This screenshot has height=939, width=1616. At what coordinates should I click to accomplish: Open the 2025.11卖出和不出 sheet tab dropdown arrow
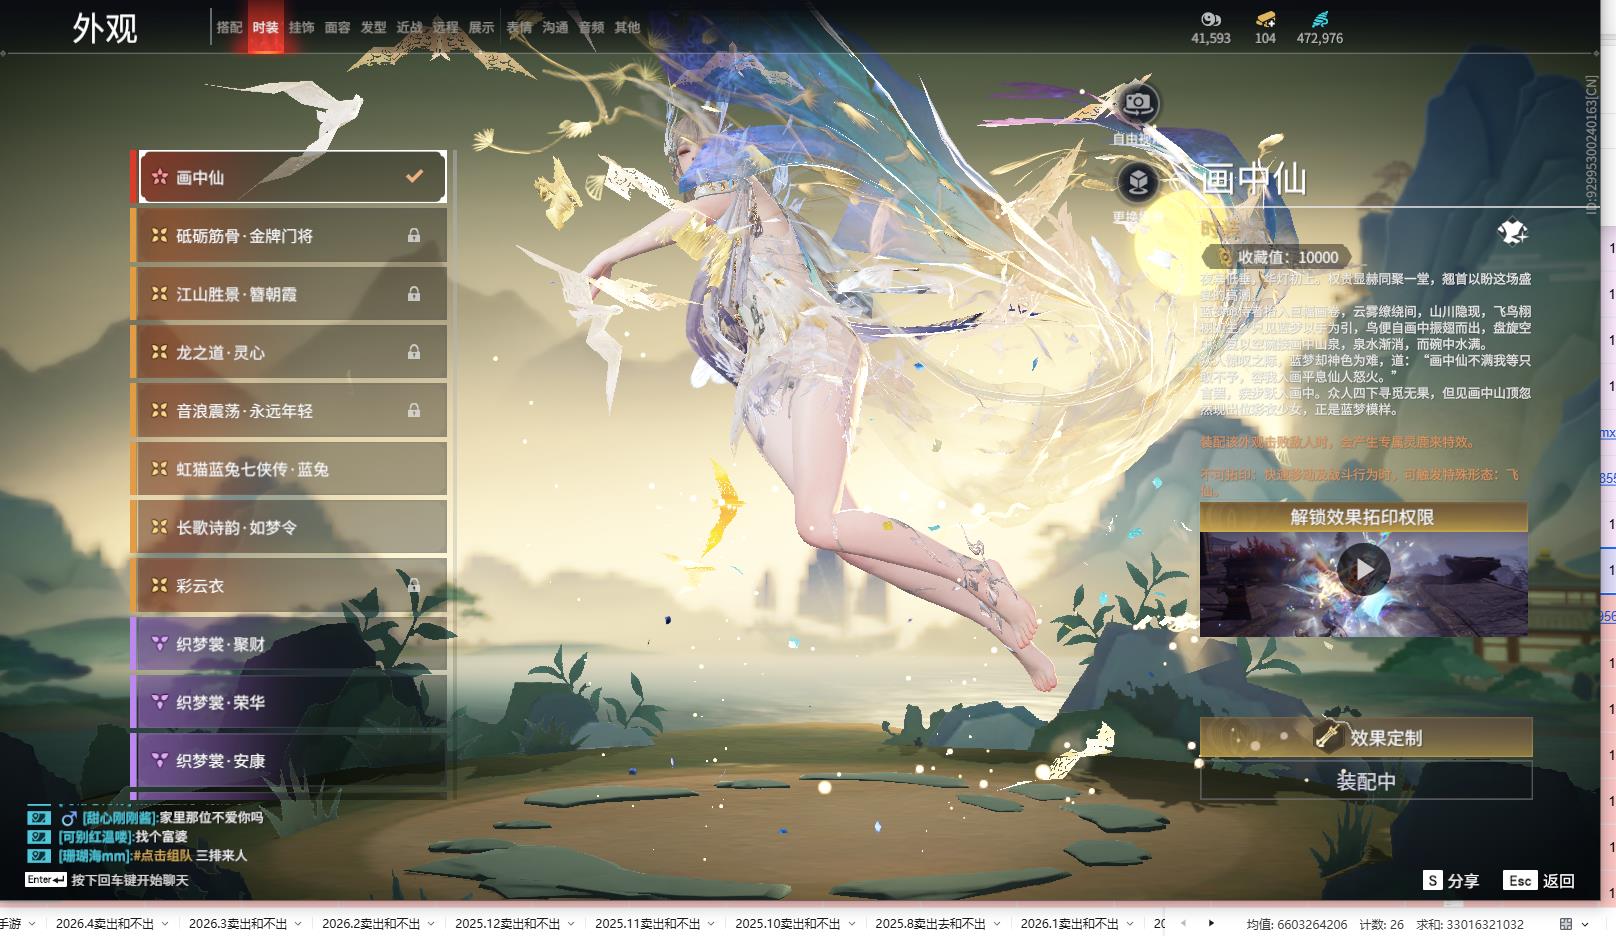(711, 924)
